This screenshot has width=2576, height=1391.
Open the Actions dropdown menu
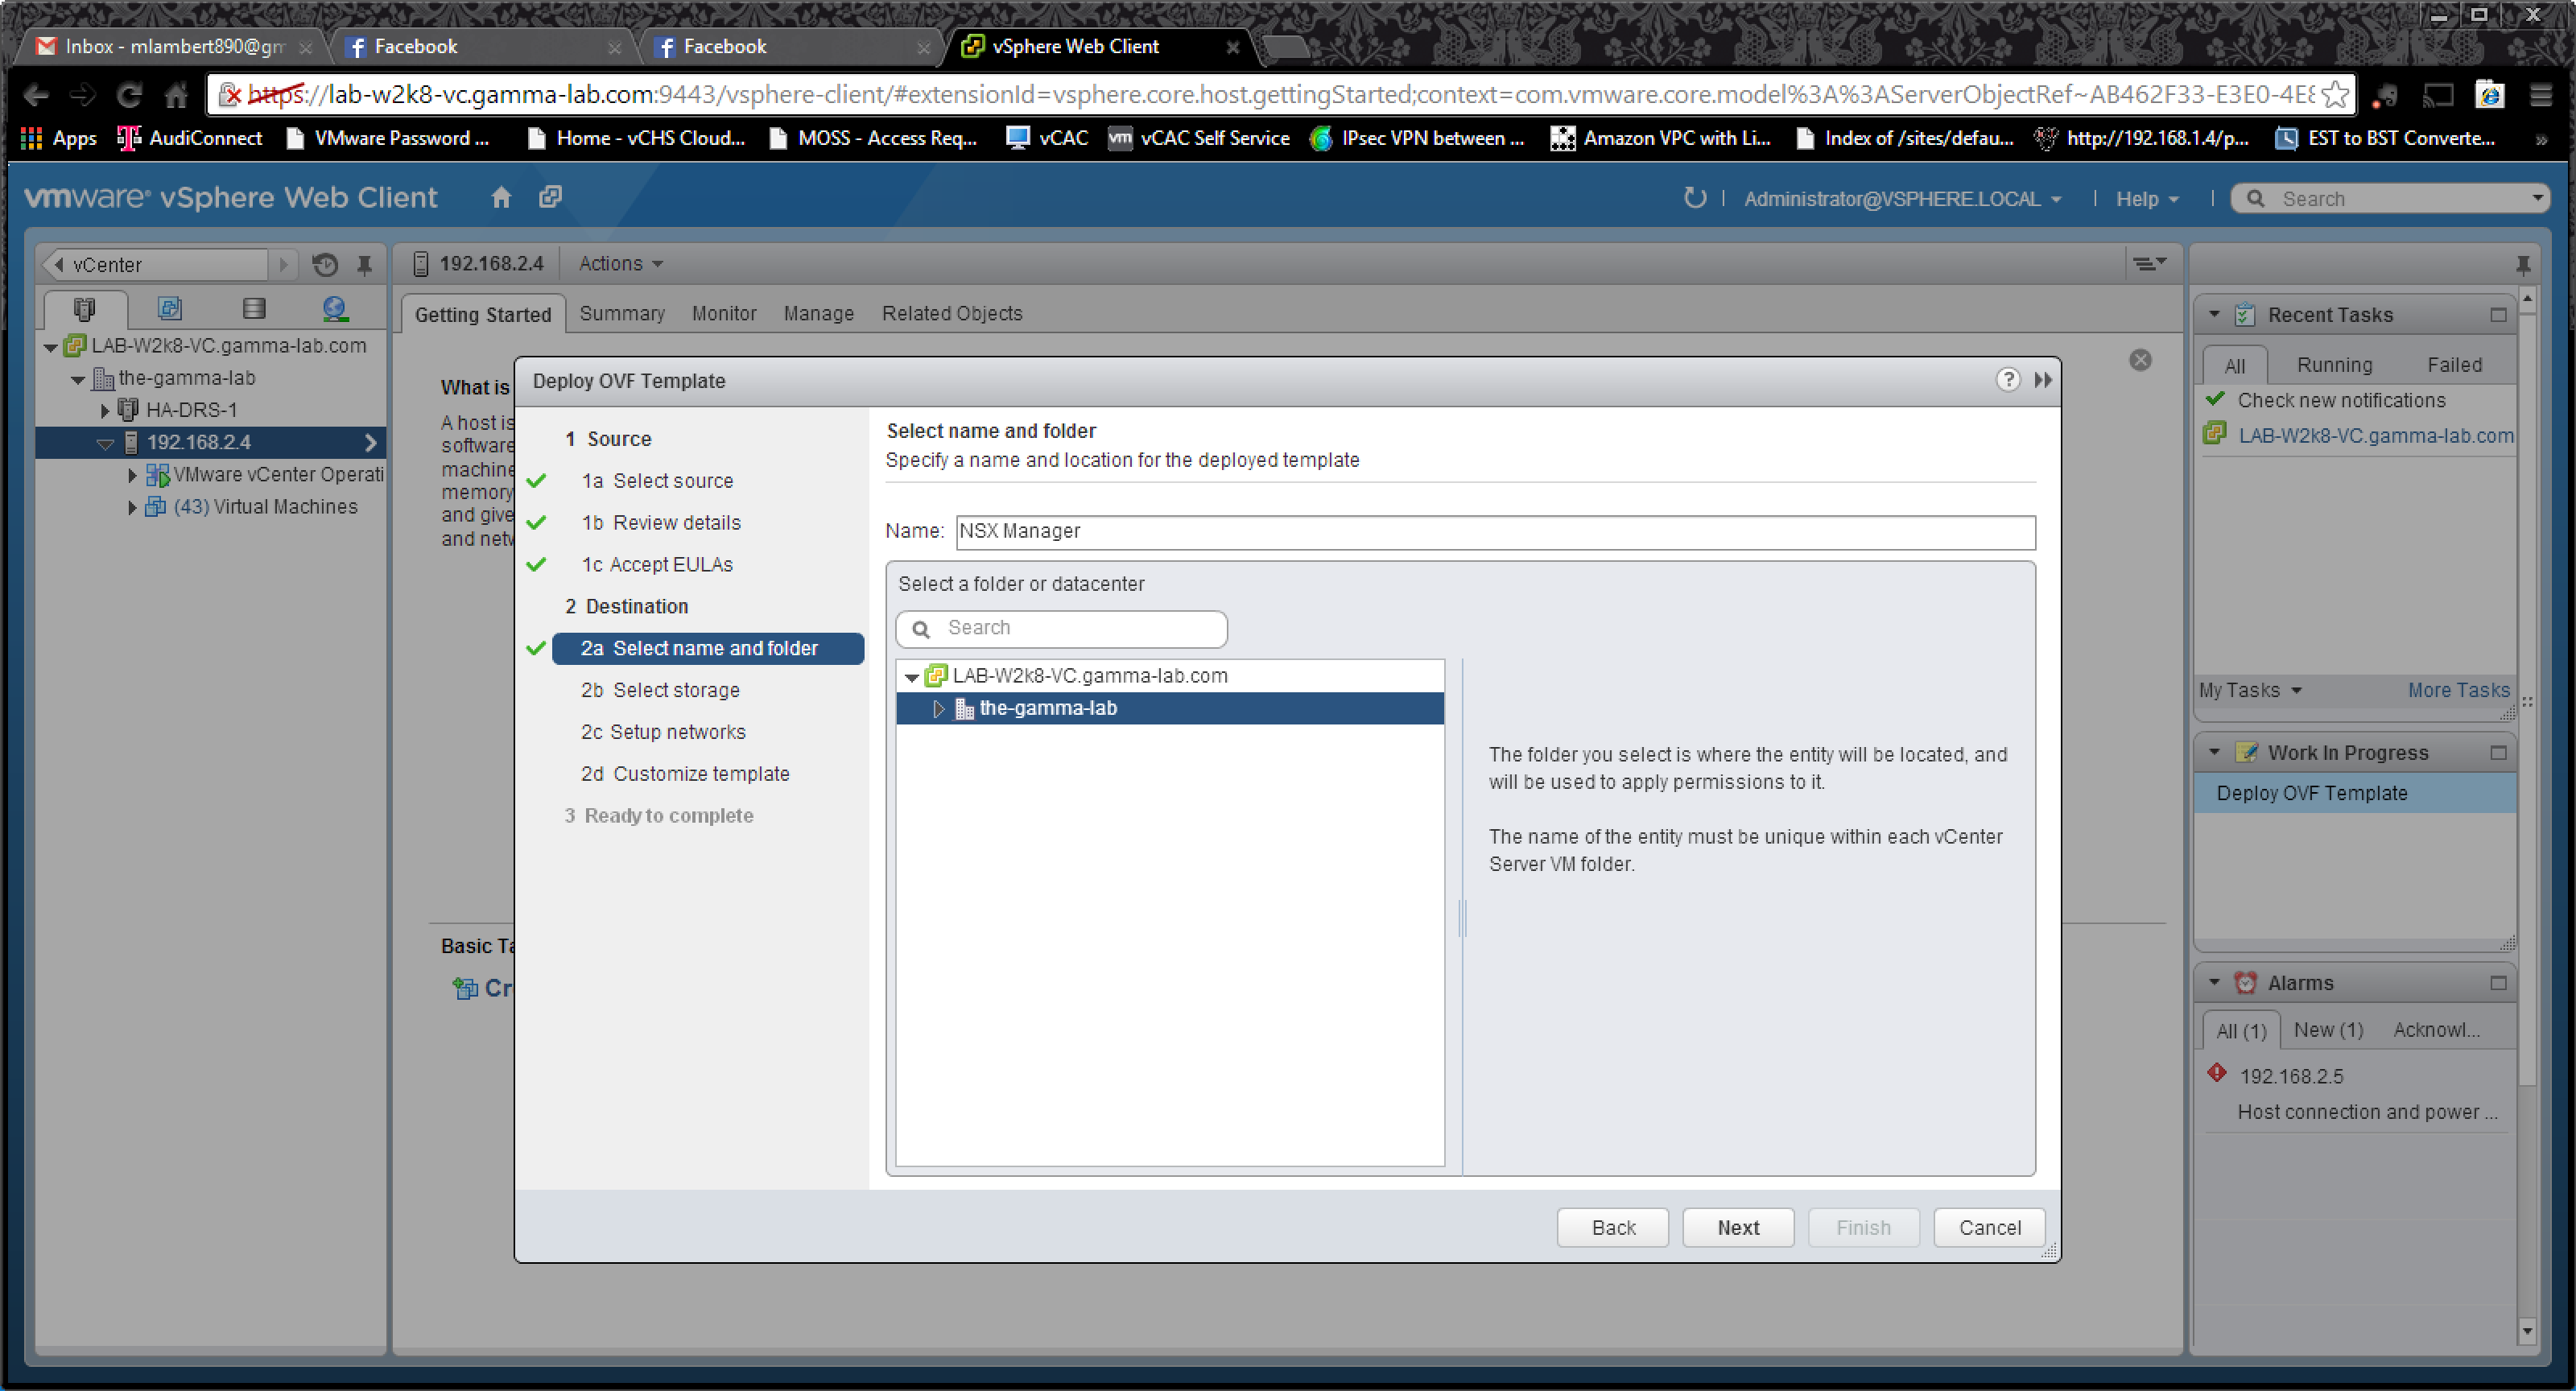(620, 263)
